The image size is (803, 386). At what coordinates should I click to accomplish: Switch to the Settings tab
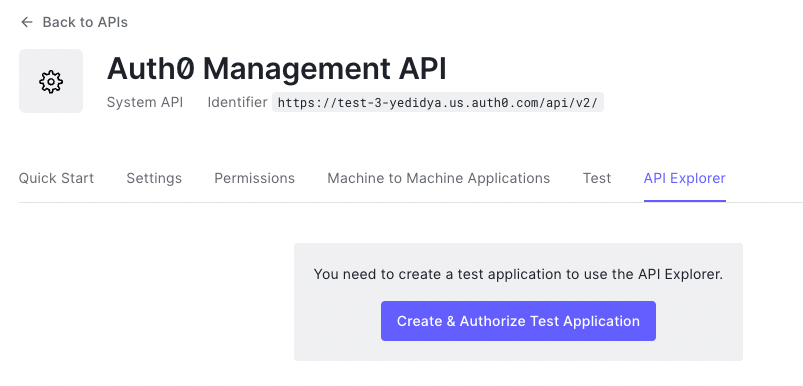tap(154, 178)
